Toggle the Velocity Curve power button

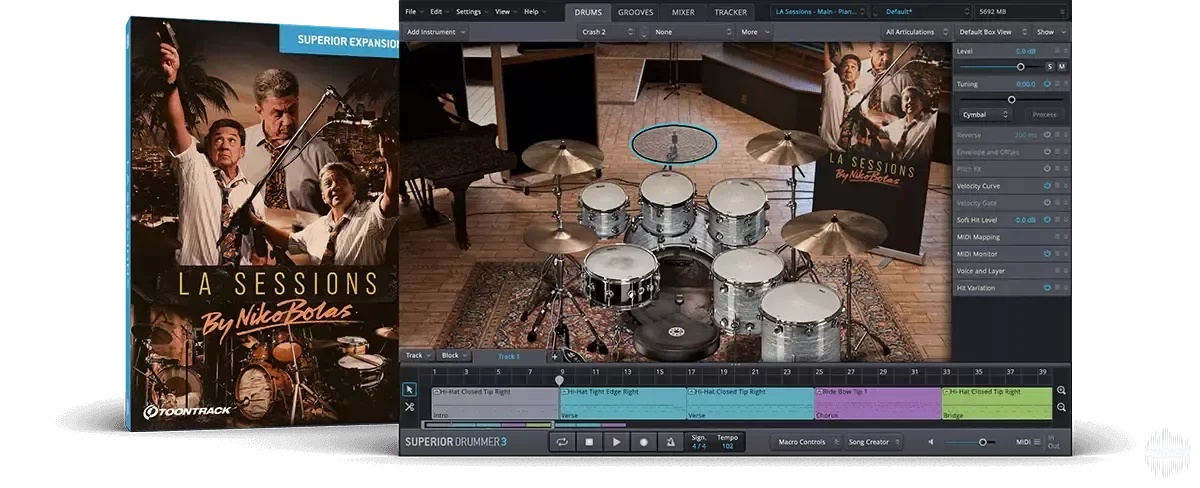click(x=1048, y=186)
